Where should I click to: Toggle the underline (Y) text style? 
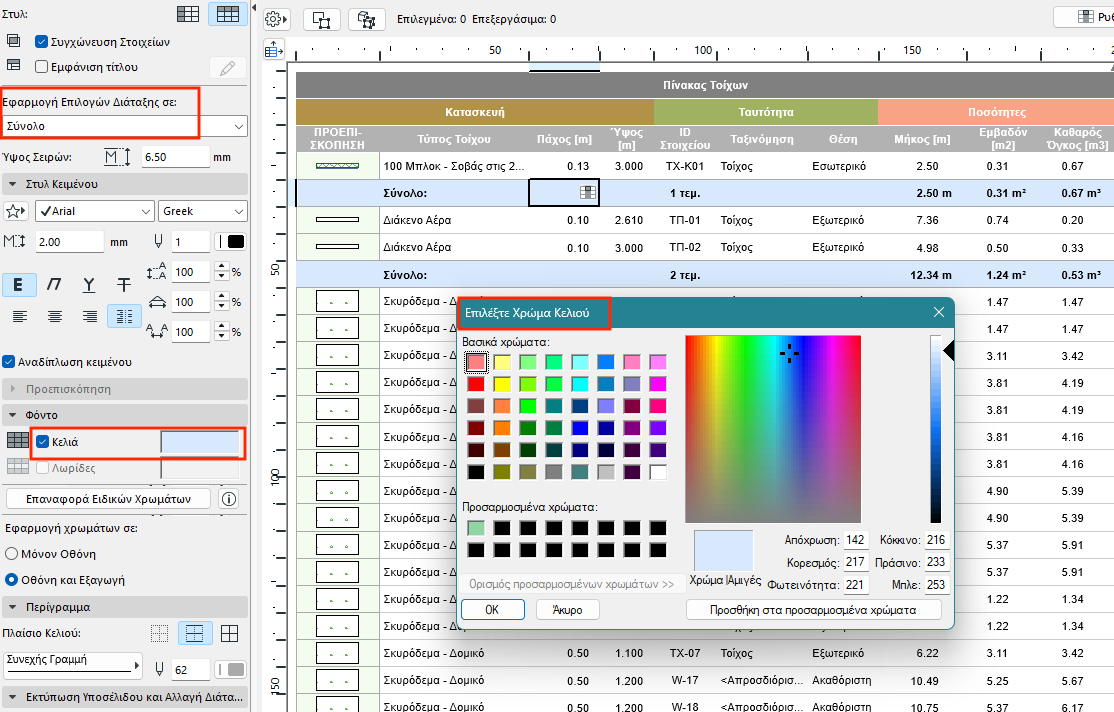pyautogui.click(x=89, y=285)
